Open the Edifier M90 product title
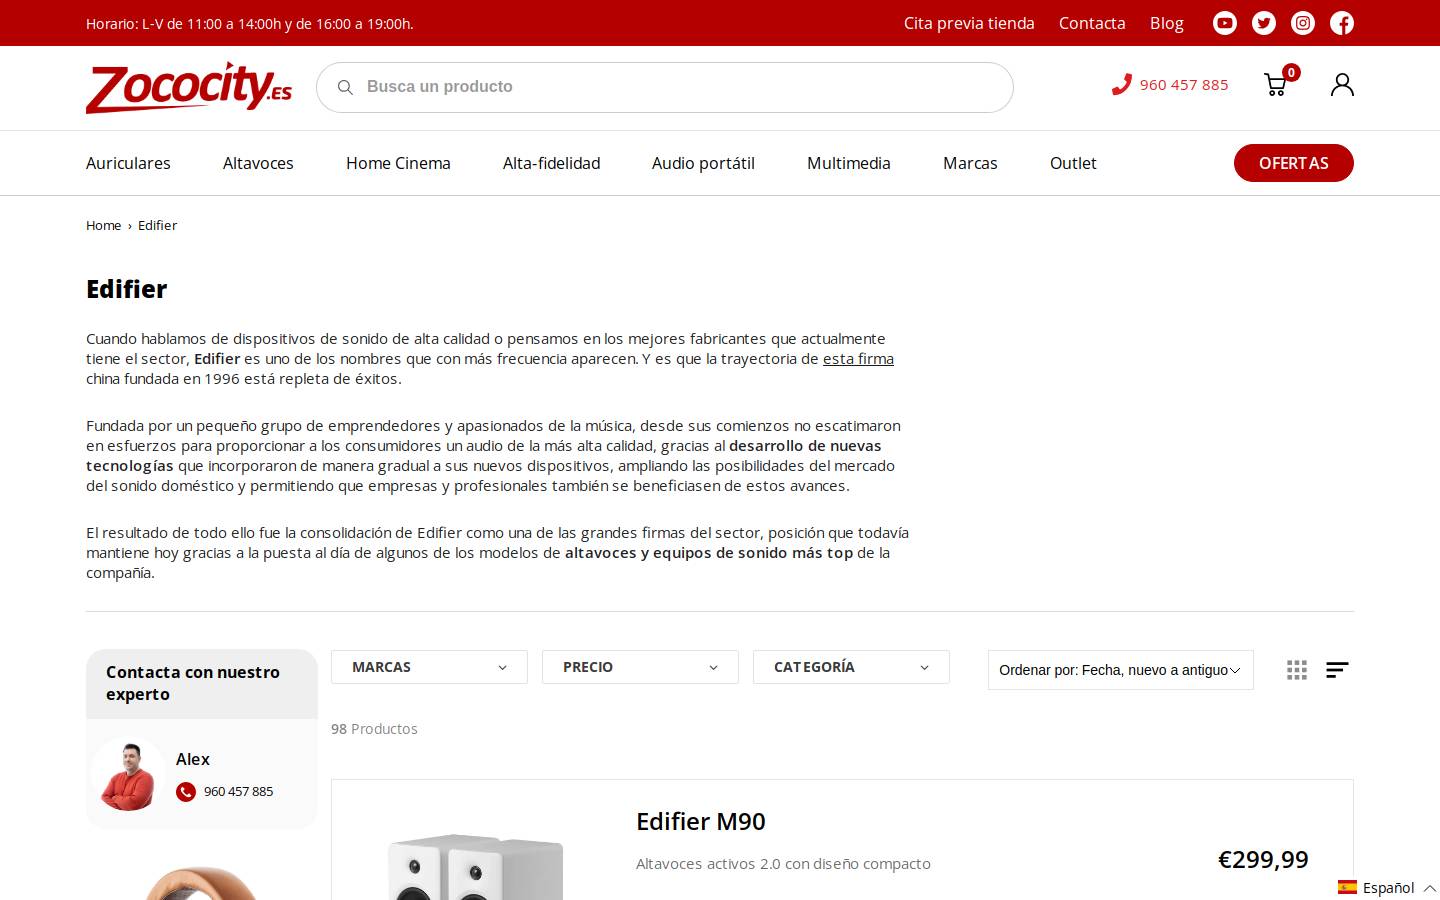 (701, 821)
